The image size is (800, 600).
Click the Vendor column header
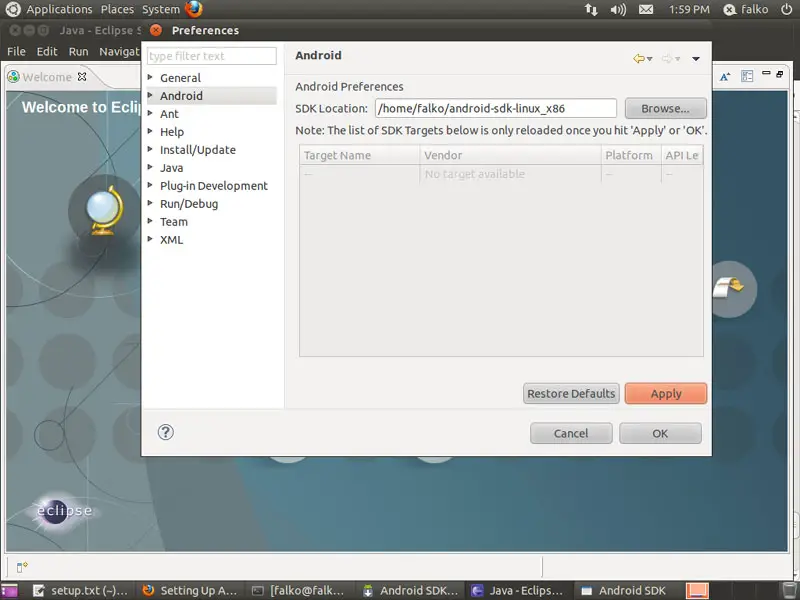(x=510, y=155)
